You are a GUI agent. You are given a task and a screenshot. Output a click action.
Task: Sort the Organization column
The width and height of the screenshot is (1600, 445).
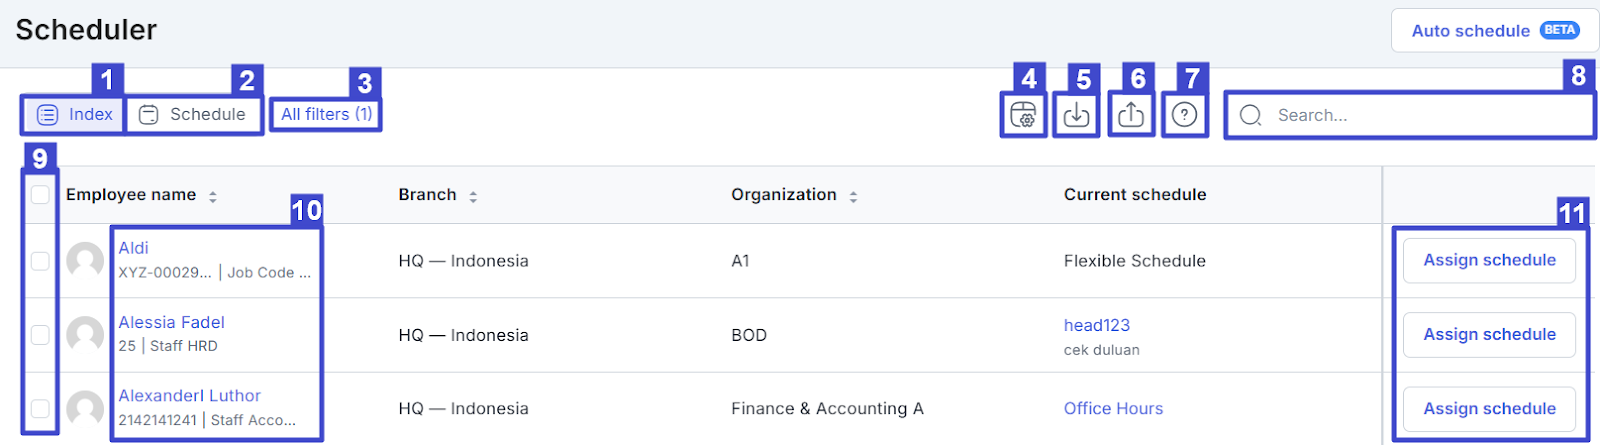click(853, 197)
